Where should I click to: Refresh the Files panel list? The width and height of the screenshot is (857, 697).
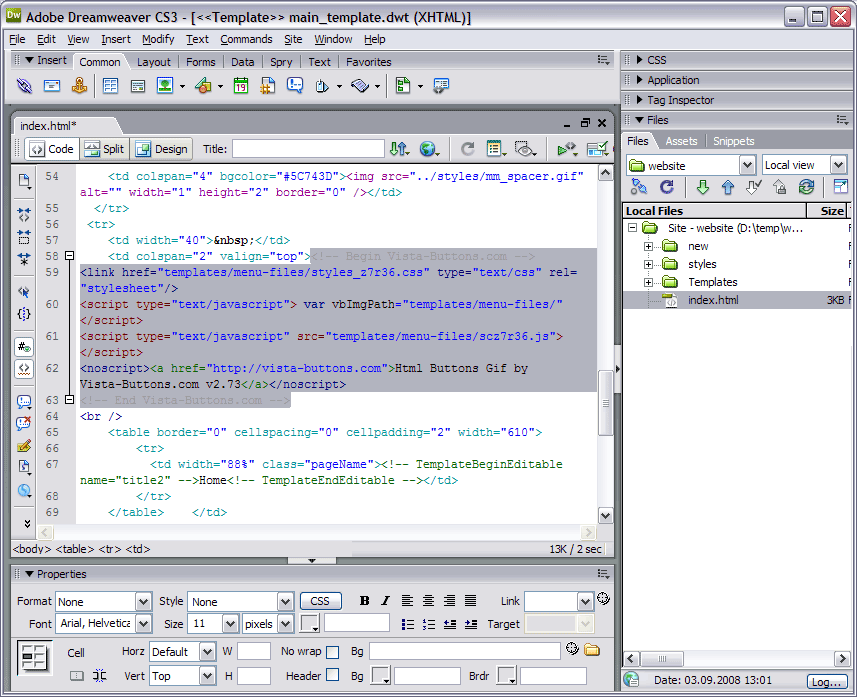[x=667, y=188]
